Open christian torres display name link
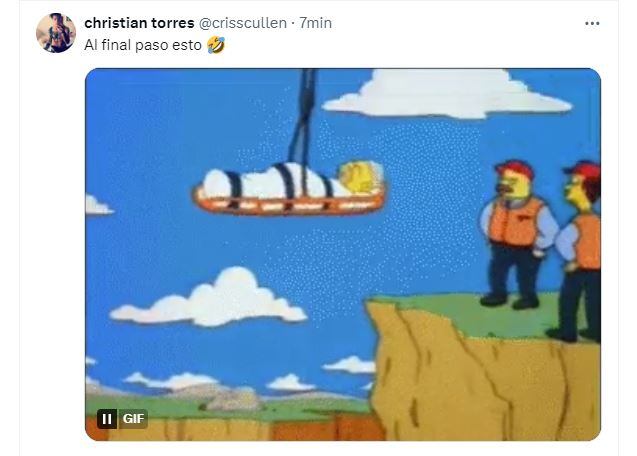This screenshot has height=456, width=637. (139, 23)
